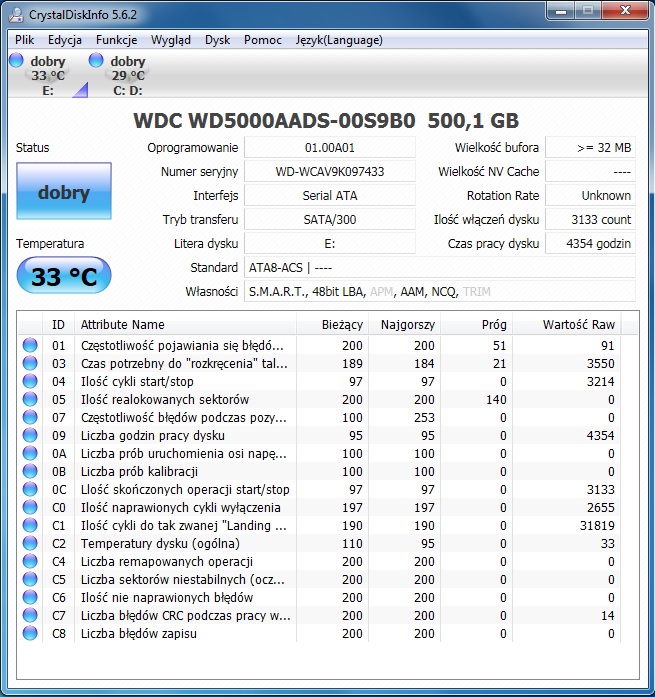Screen dimensions: 655x697
Task: Click the status orb for attribute 05
Action: coord(30,399)
